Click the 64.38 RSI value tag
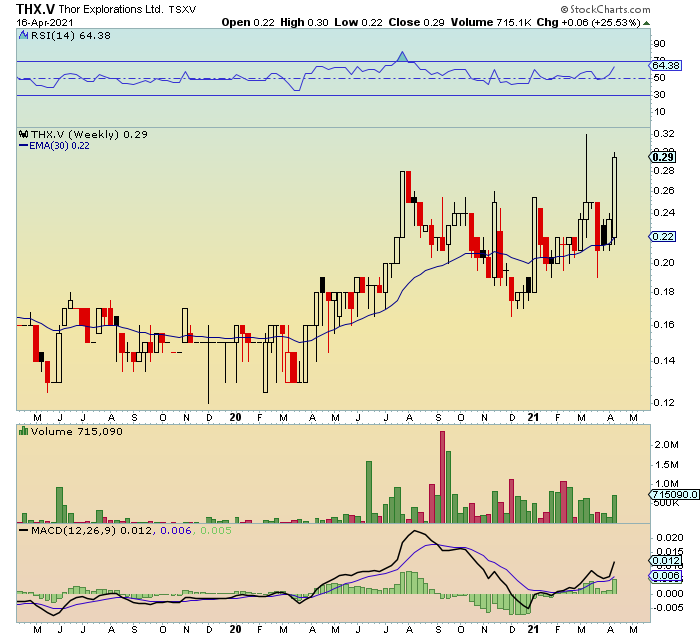700x639 pixels. (665, 66)
